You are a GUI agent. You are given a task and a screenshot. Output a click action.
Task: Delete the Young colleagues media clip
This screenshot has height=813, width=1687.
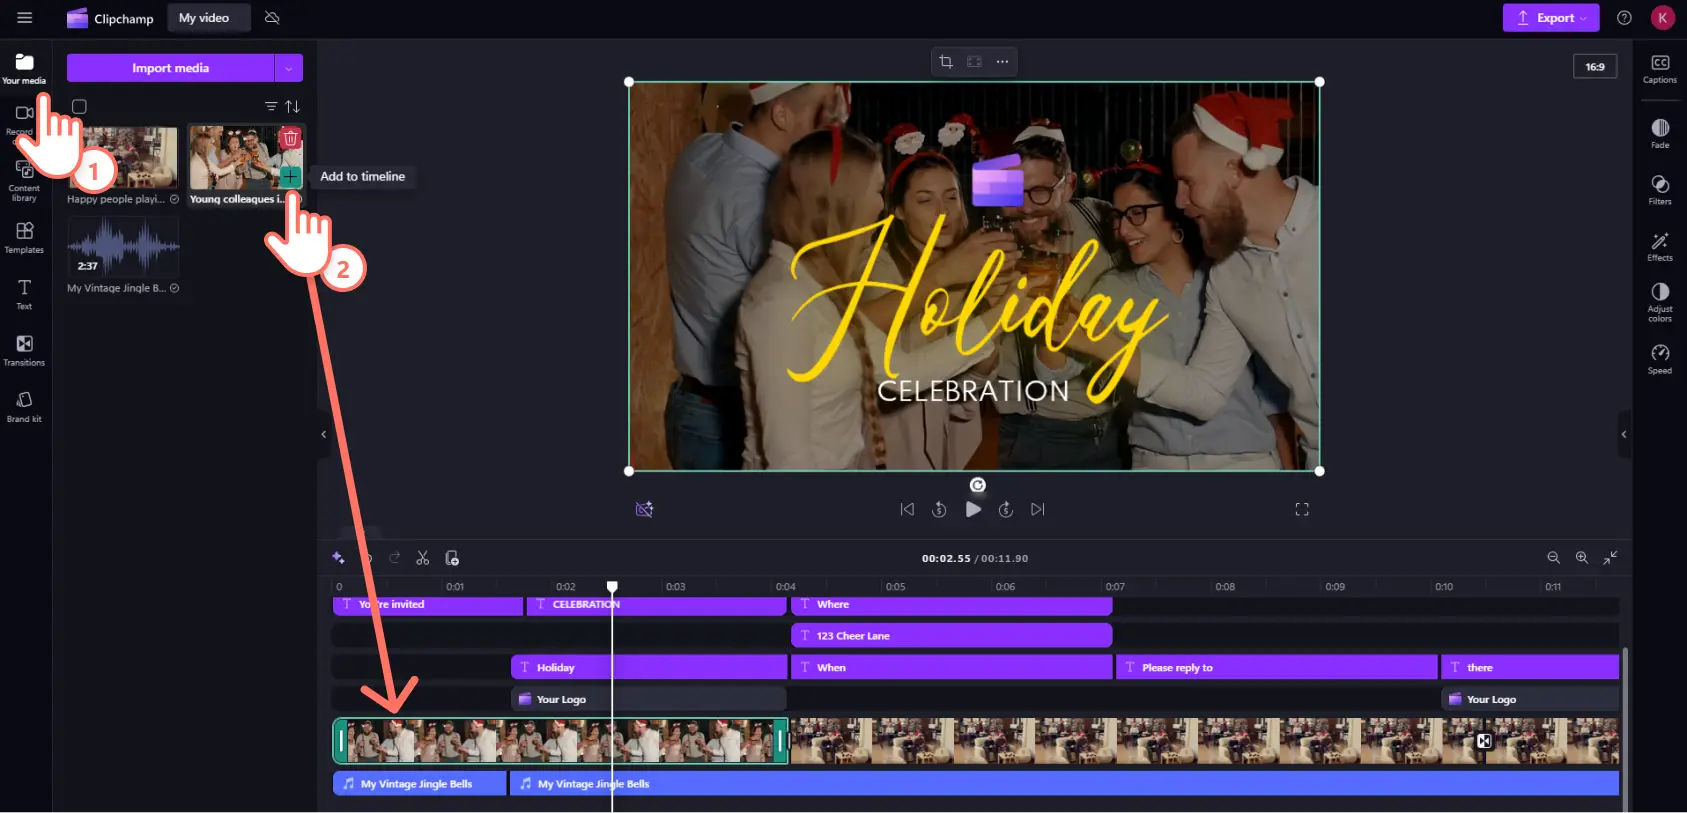tap(290, 138)
